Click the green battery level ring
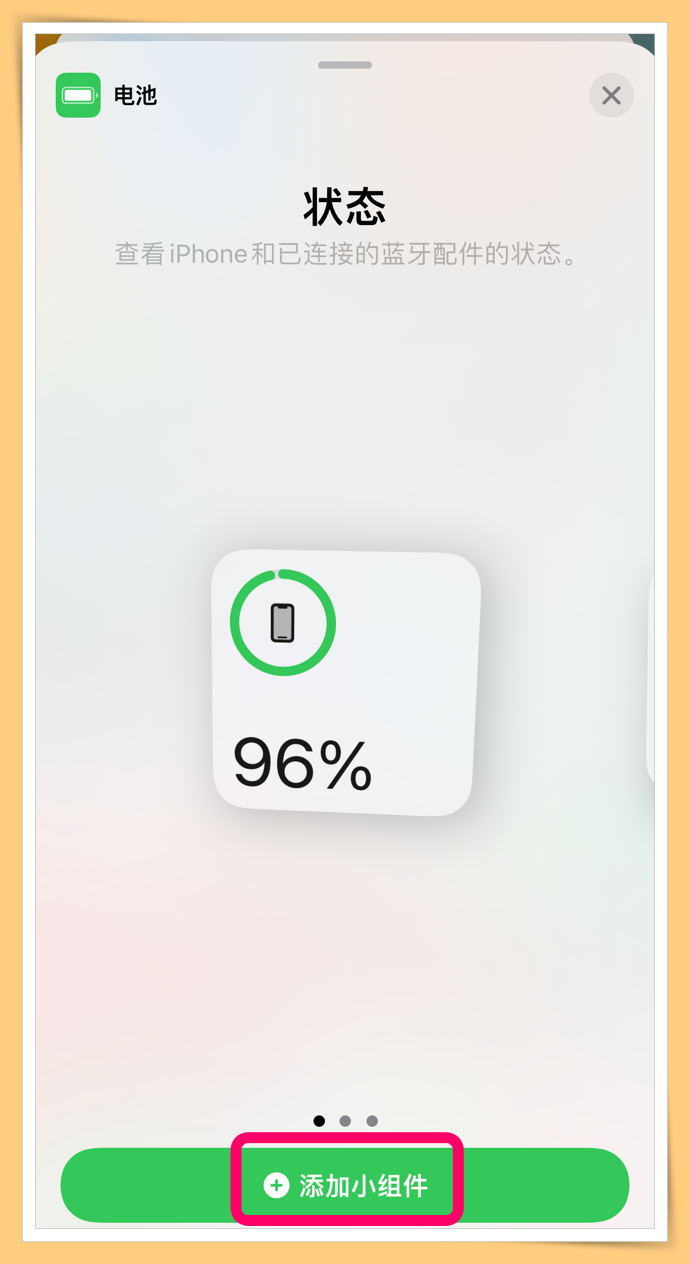 point(283,623)
